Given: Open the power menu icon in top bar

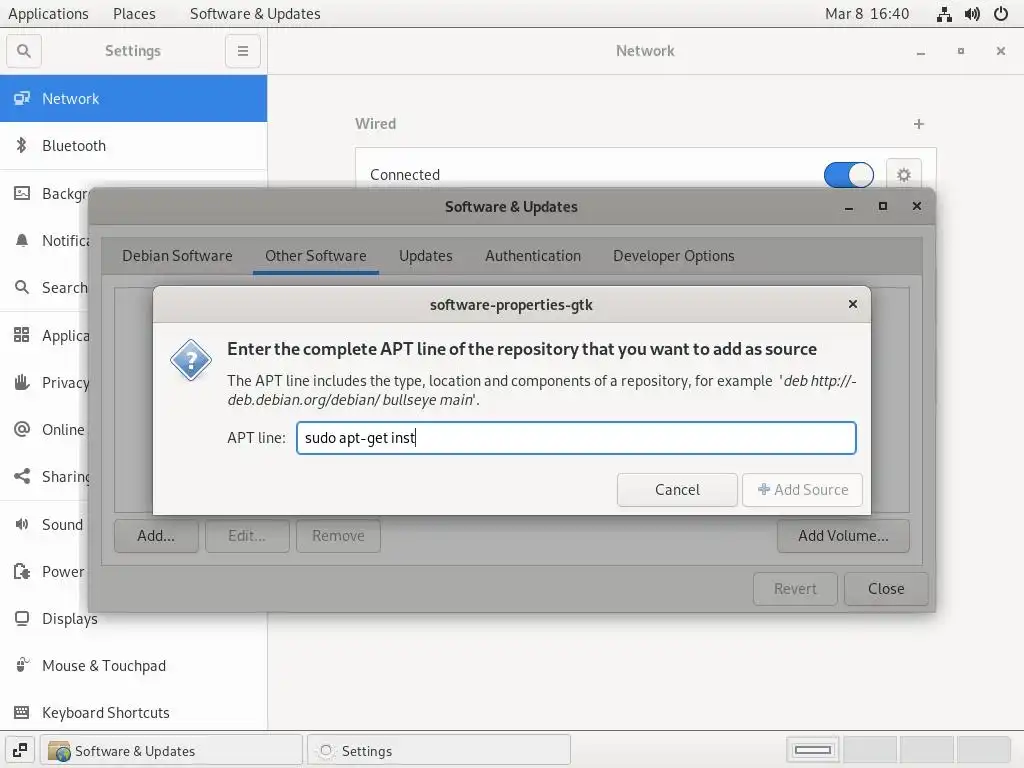Looking at the screenshot, I should [1000, 14].
